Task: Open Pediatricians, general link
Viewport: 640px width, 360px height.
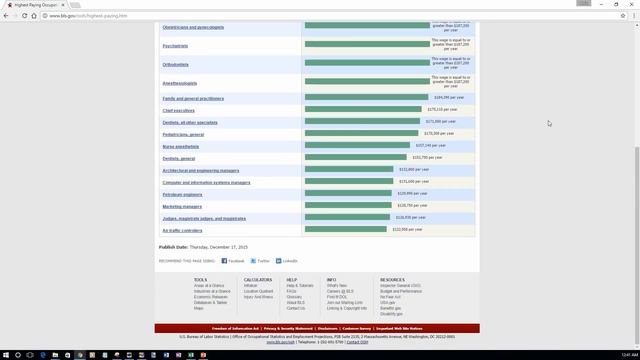Action: click(183, 135)
